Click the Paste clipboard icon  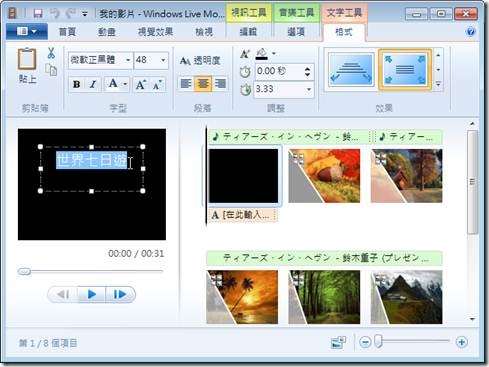point(27,59)
